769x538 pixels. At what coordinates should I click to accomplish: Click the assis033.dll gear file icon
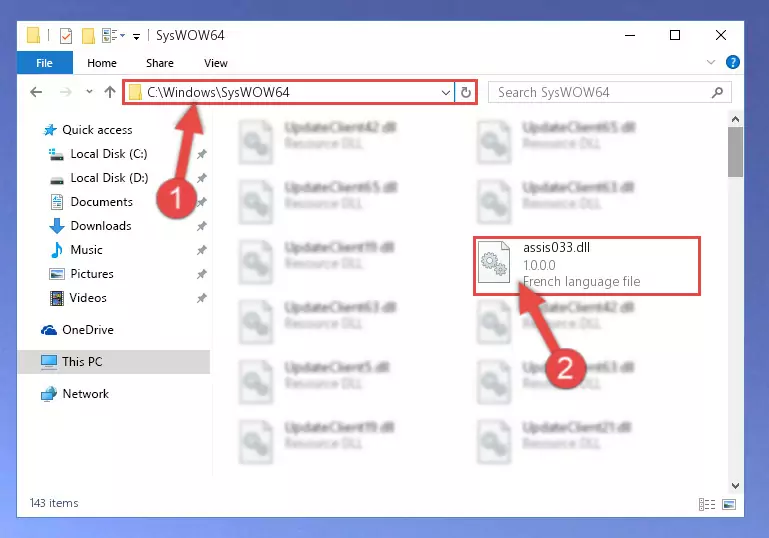494,262
